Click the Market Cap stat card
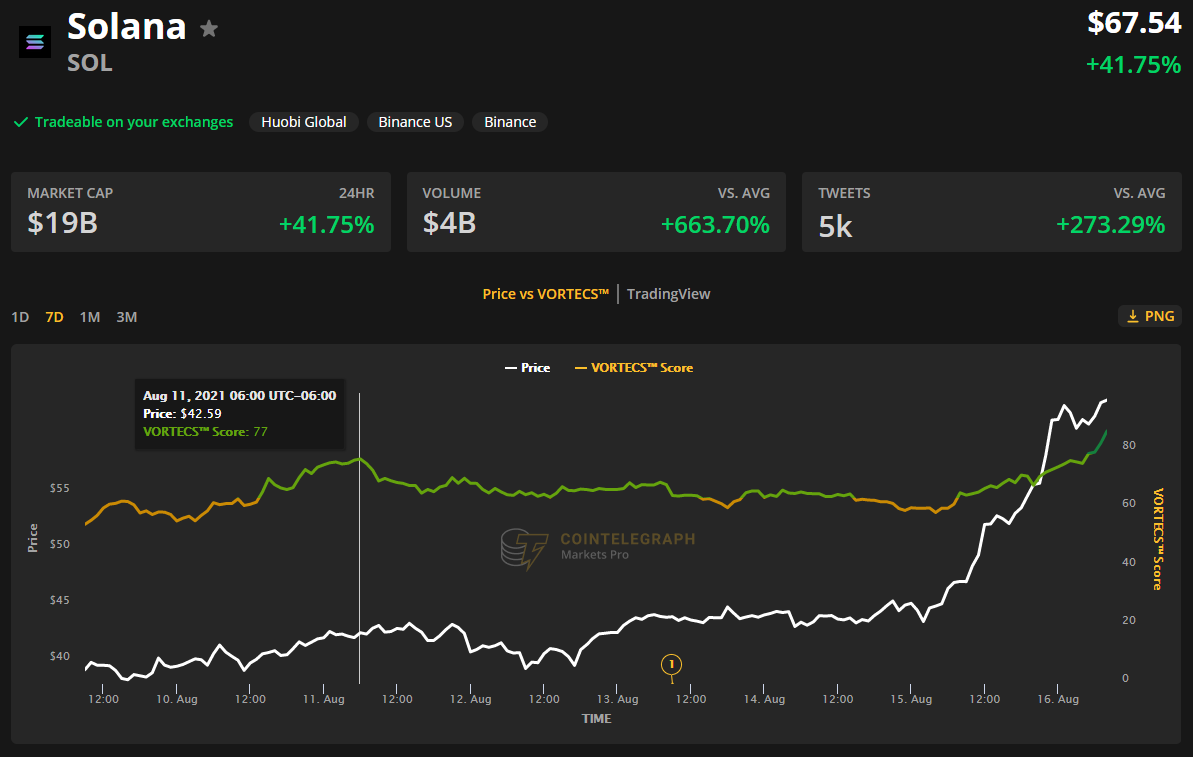 [x=200, y=212]
